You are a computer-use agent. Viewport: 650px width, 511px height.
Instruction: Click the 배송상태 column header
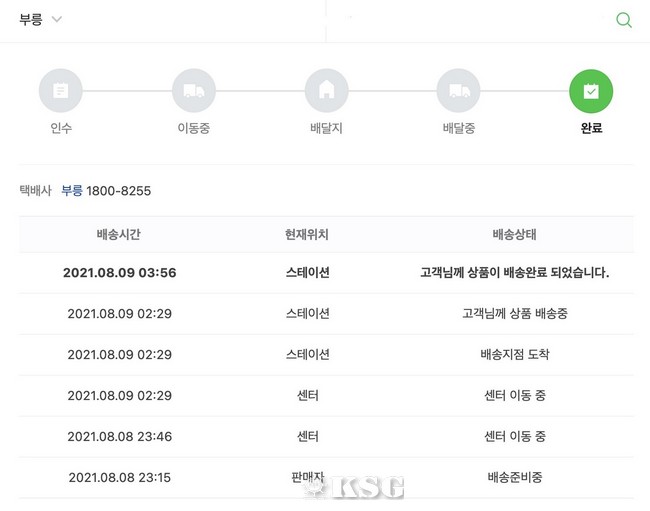(515, 235)
